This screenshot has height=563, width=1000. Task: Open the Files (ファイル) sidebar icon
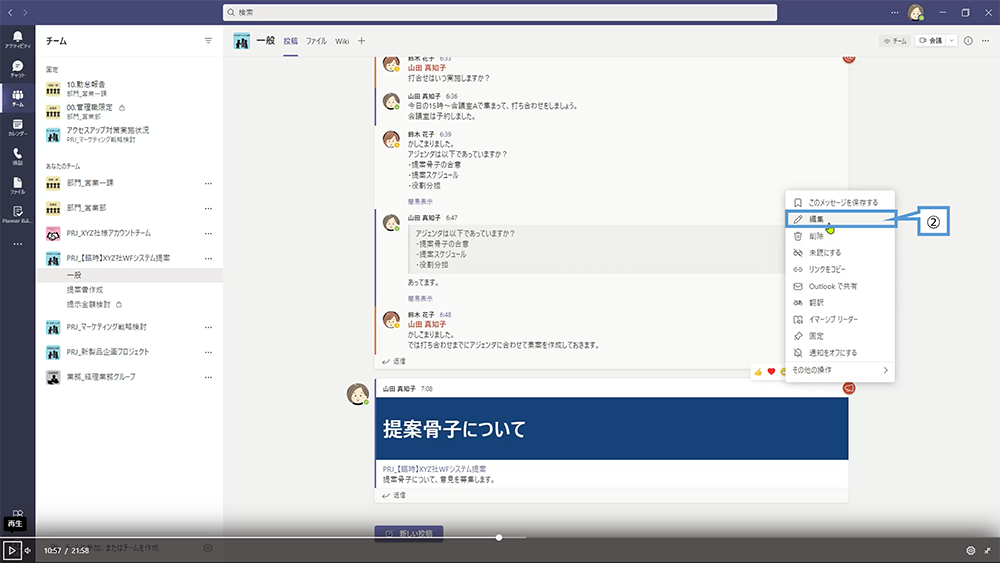tap(17, 185)
